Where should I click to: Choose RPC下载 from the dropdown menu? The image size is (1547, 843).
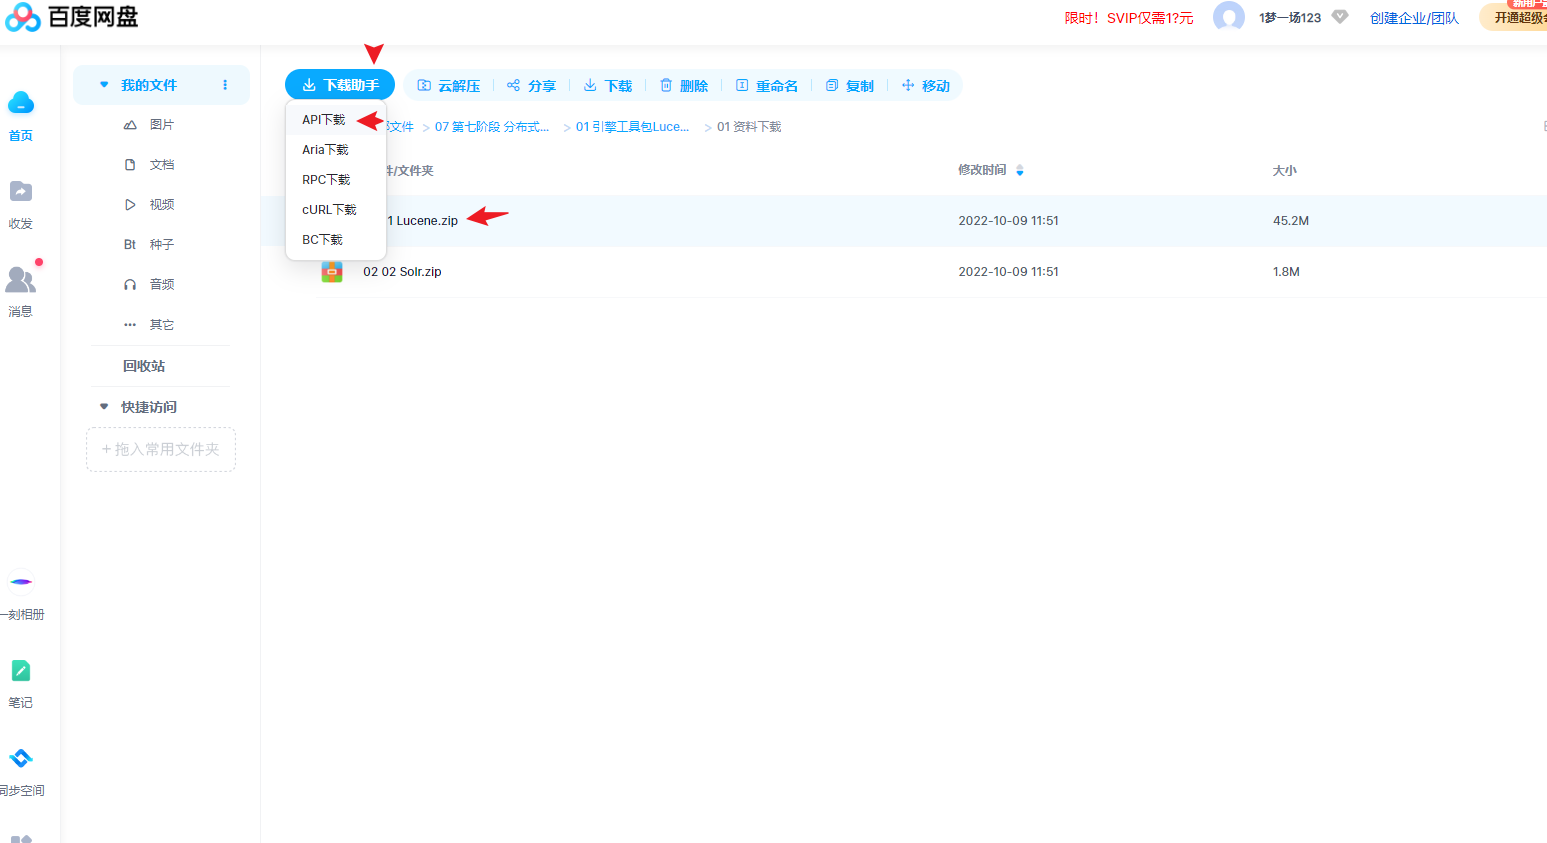[326, 180]
